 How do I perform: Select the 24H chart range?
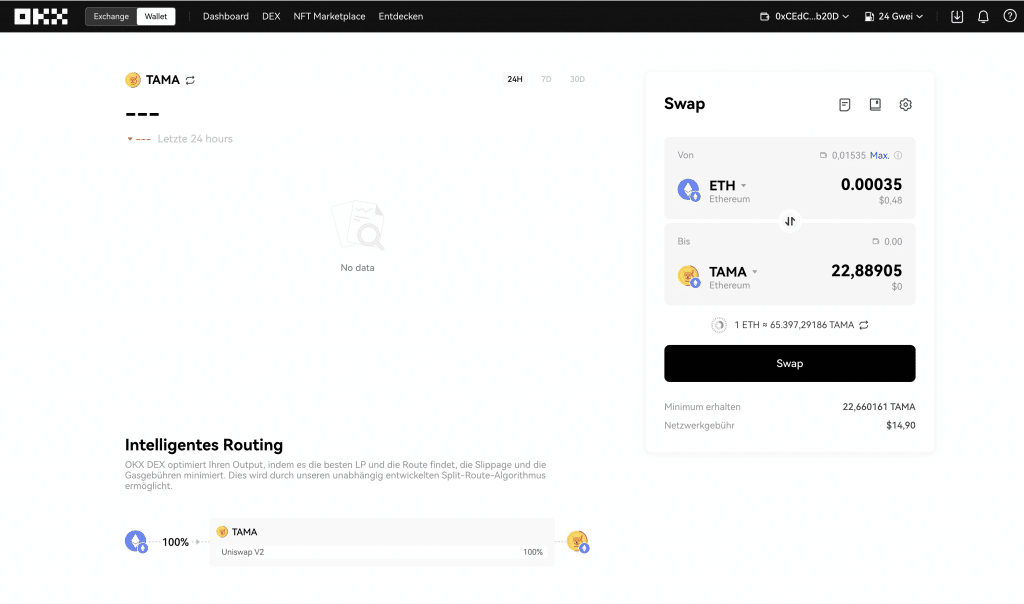click(515, 79)
